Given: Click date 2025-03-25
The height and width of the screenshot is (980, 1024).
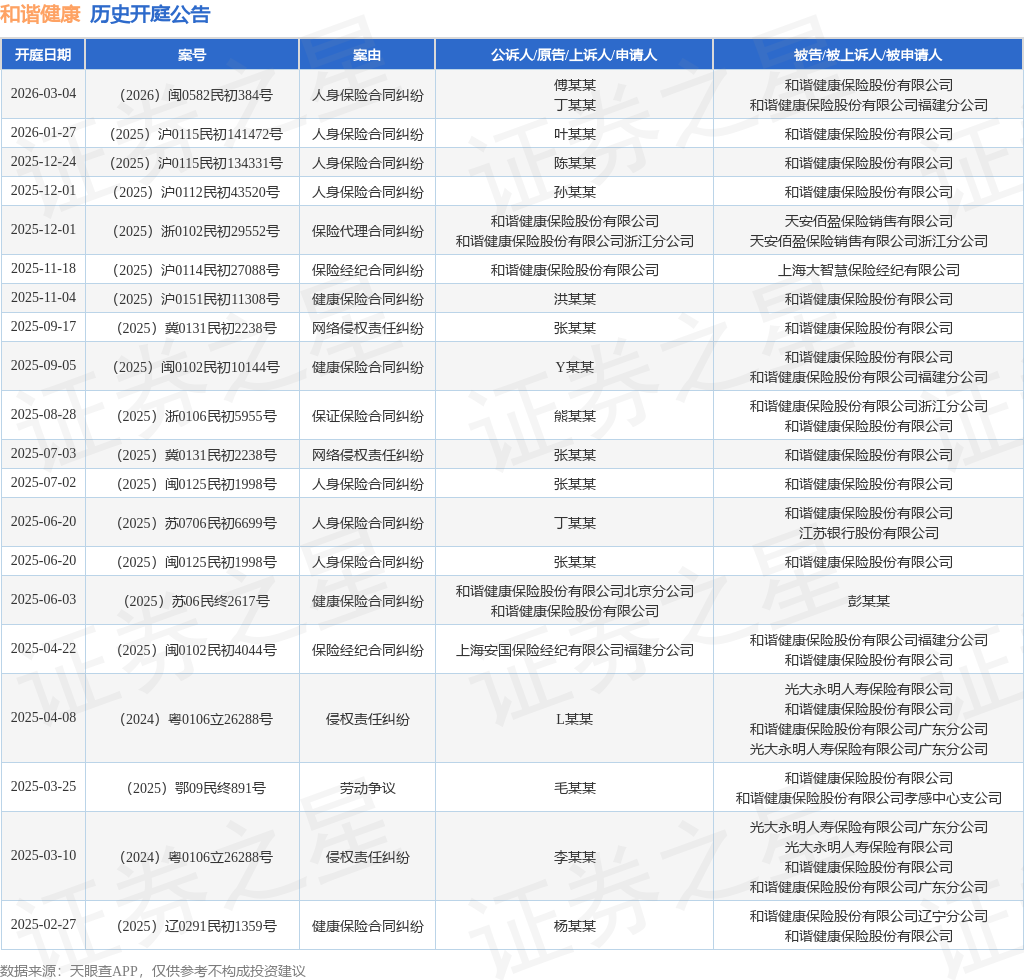Looking at the screenshot, I should [x=43, y=787].
